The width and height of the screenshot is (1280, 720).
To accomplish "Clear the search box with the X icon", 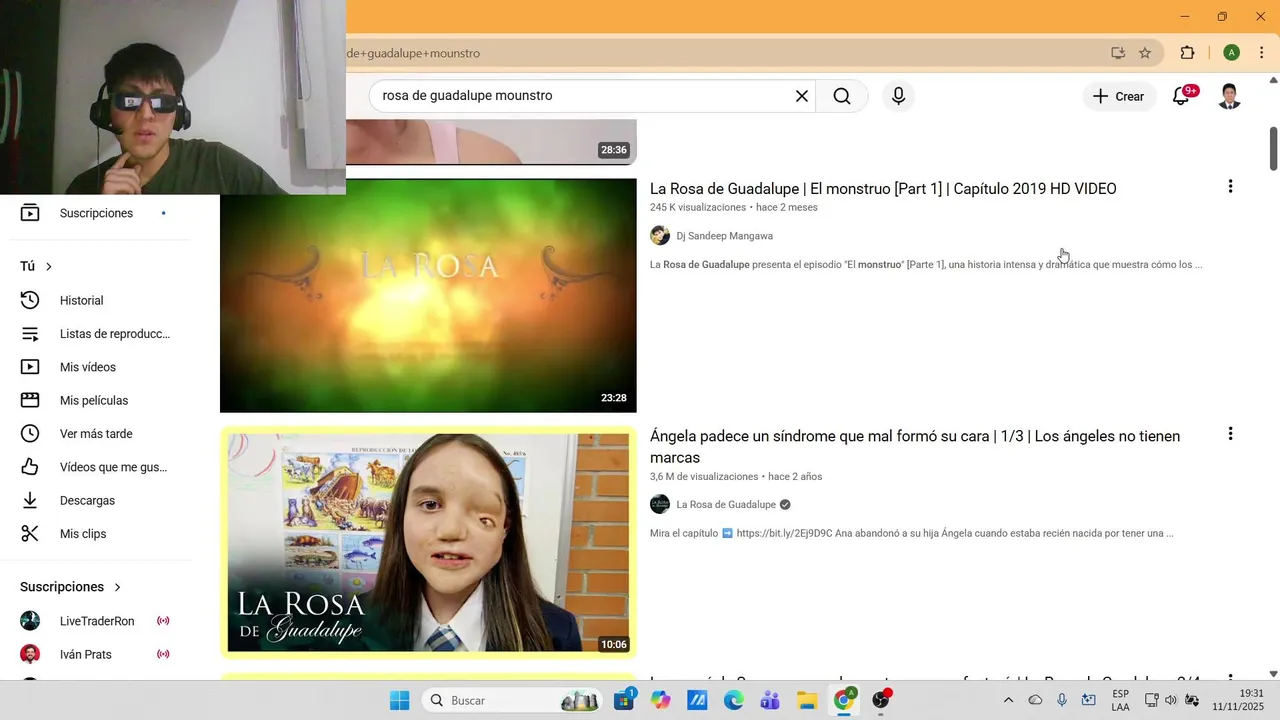I will point(801,96).
